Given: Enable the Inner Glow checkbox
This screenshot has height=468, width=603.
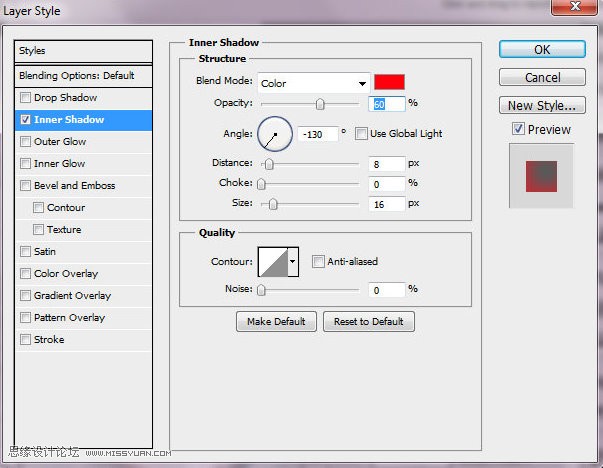Looking at the screenshot, I should (25, 163).
